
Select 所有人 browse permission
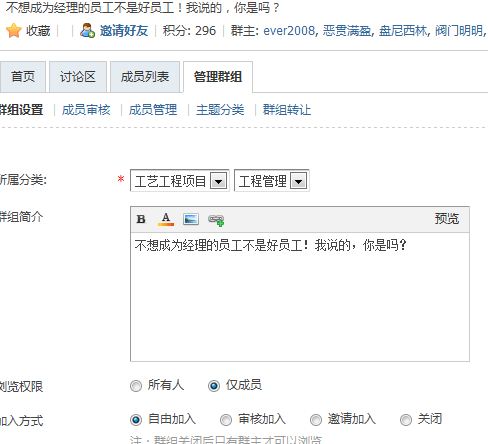136,386
